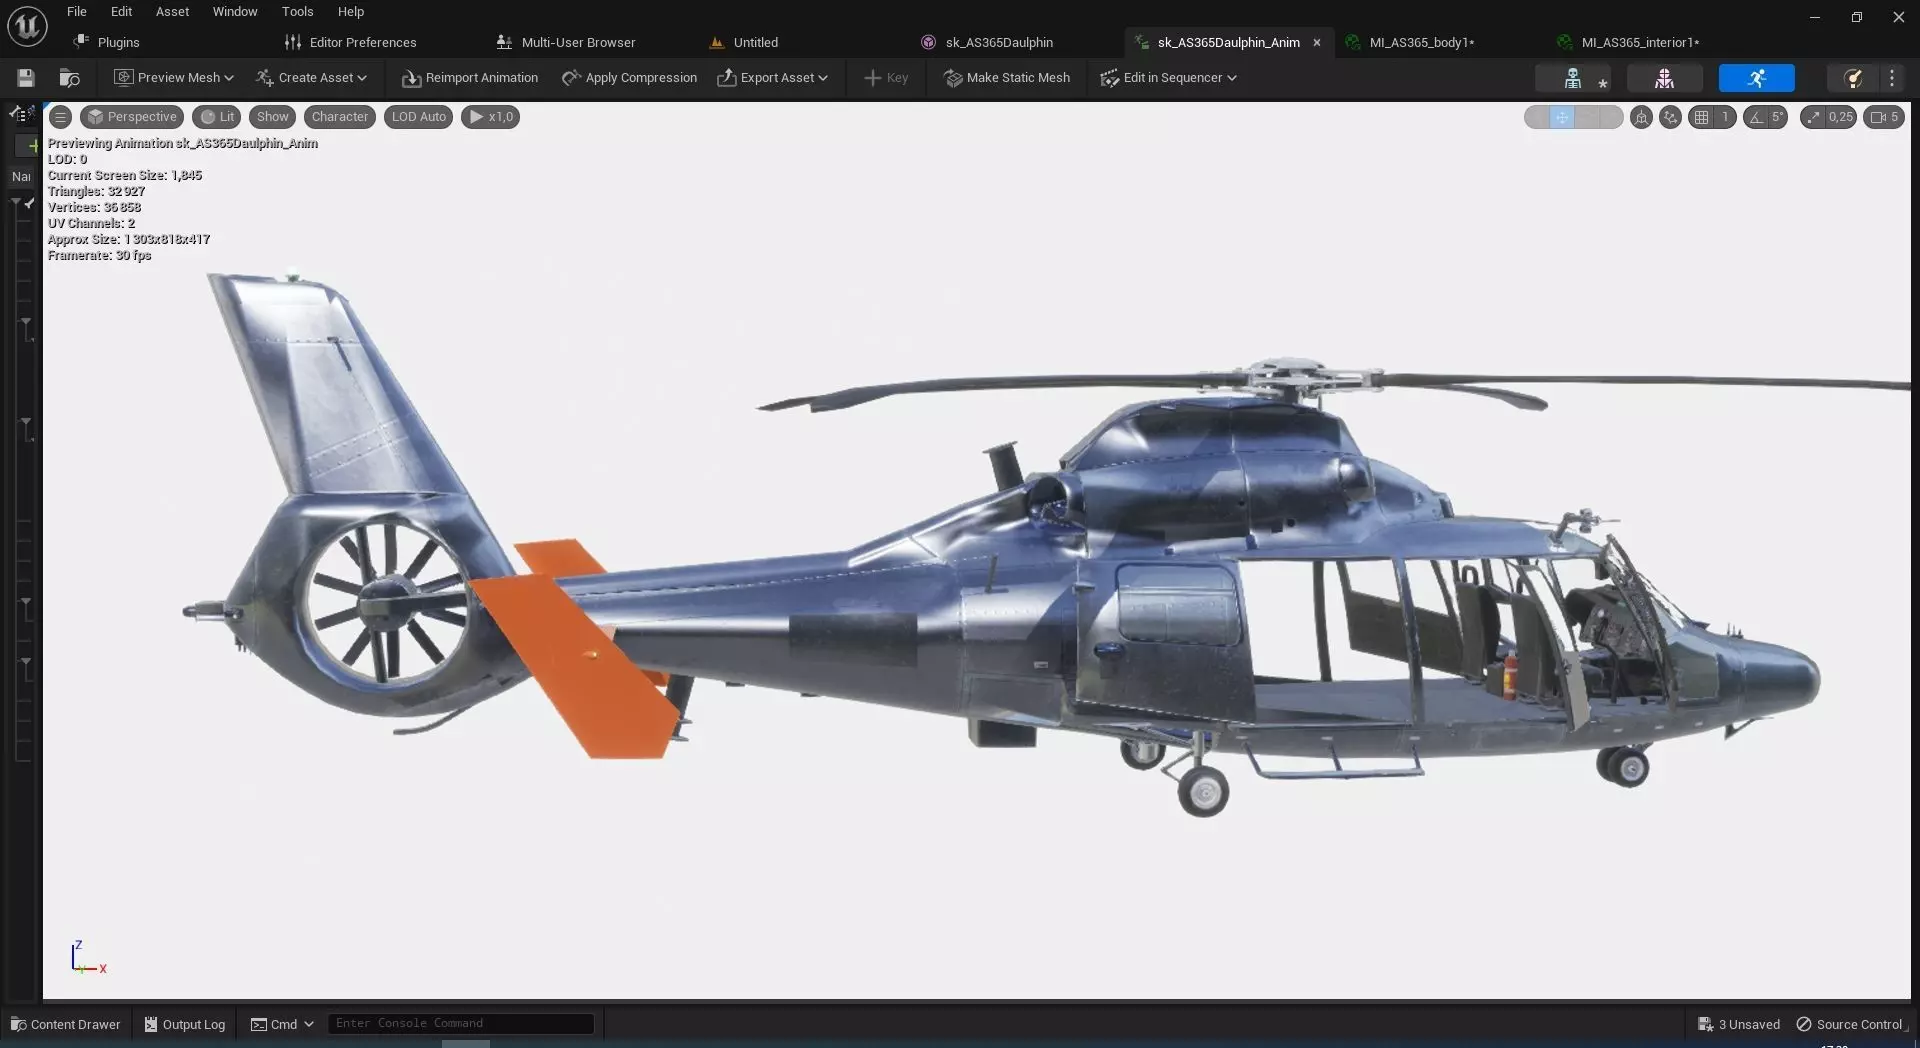
Task: Open the Edit menu
Action: pos(121,12)
